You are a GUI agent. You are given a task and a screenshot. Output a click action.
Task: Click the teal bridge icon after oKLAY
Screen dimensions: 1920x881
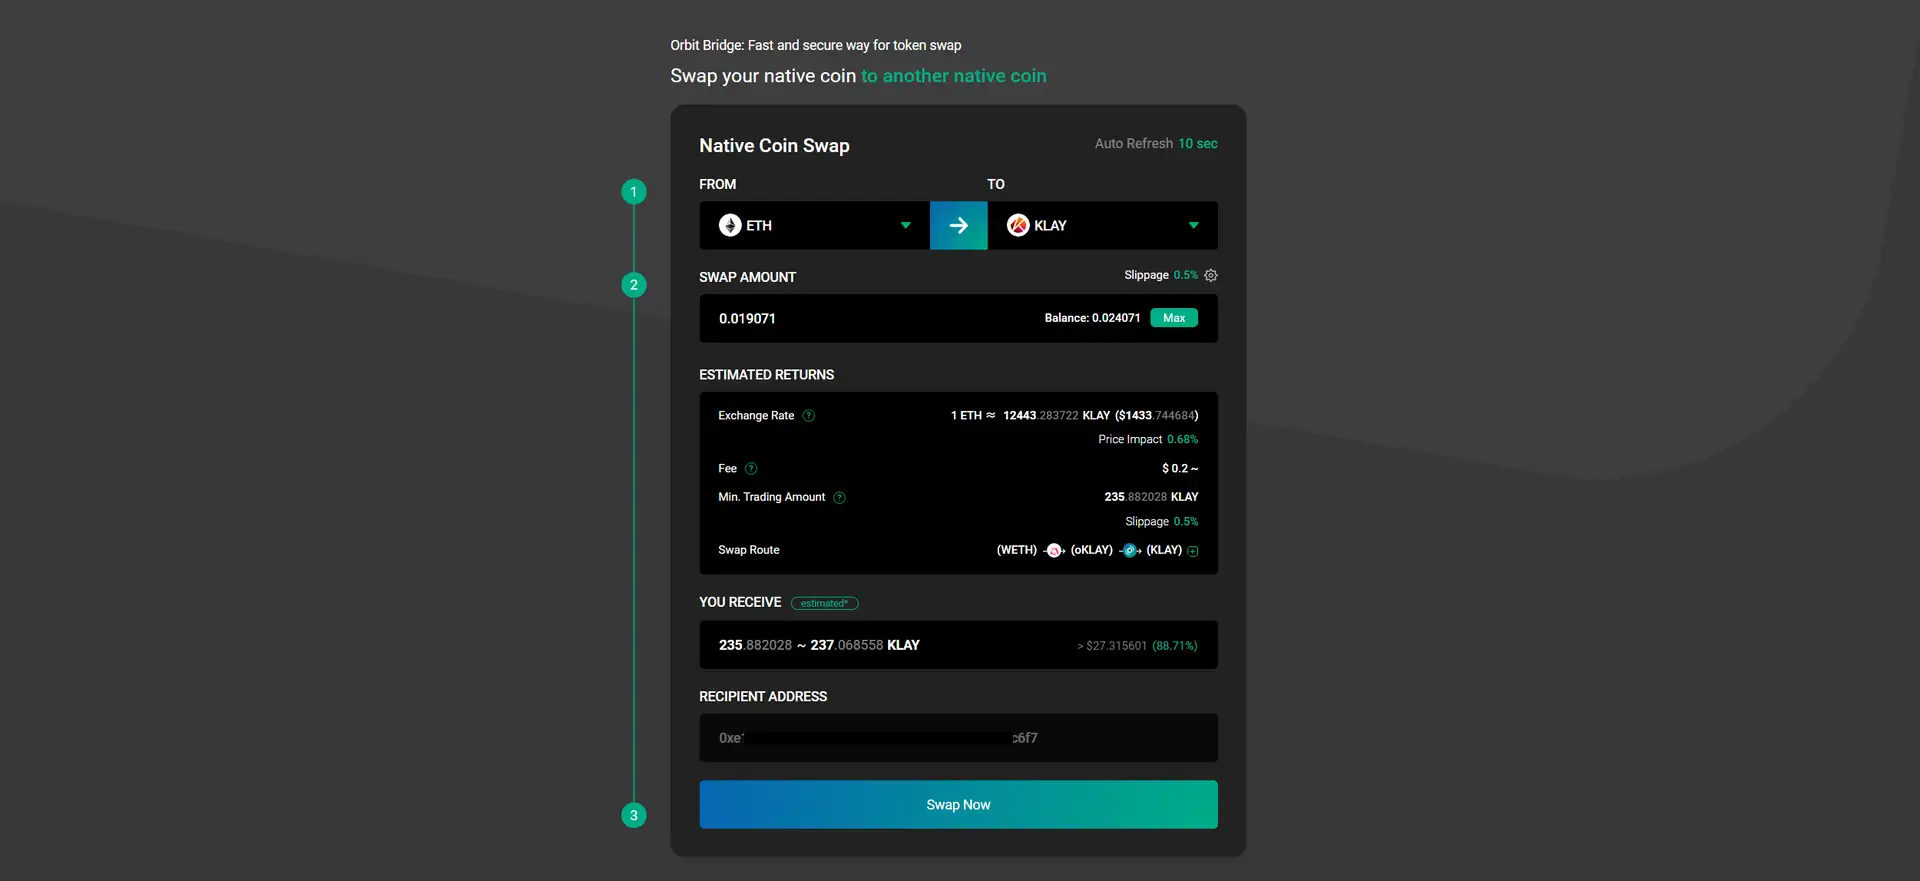[x=1130, y=551]
